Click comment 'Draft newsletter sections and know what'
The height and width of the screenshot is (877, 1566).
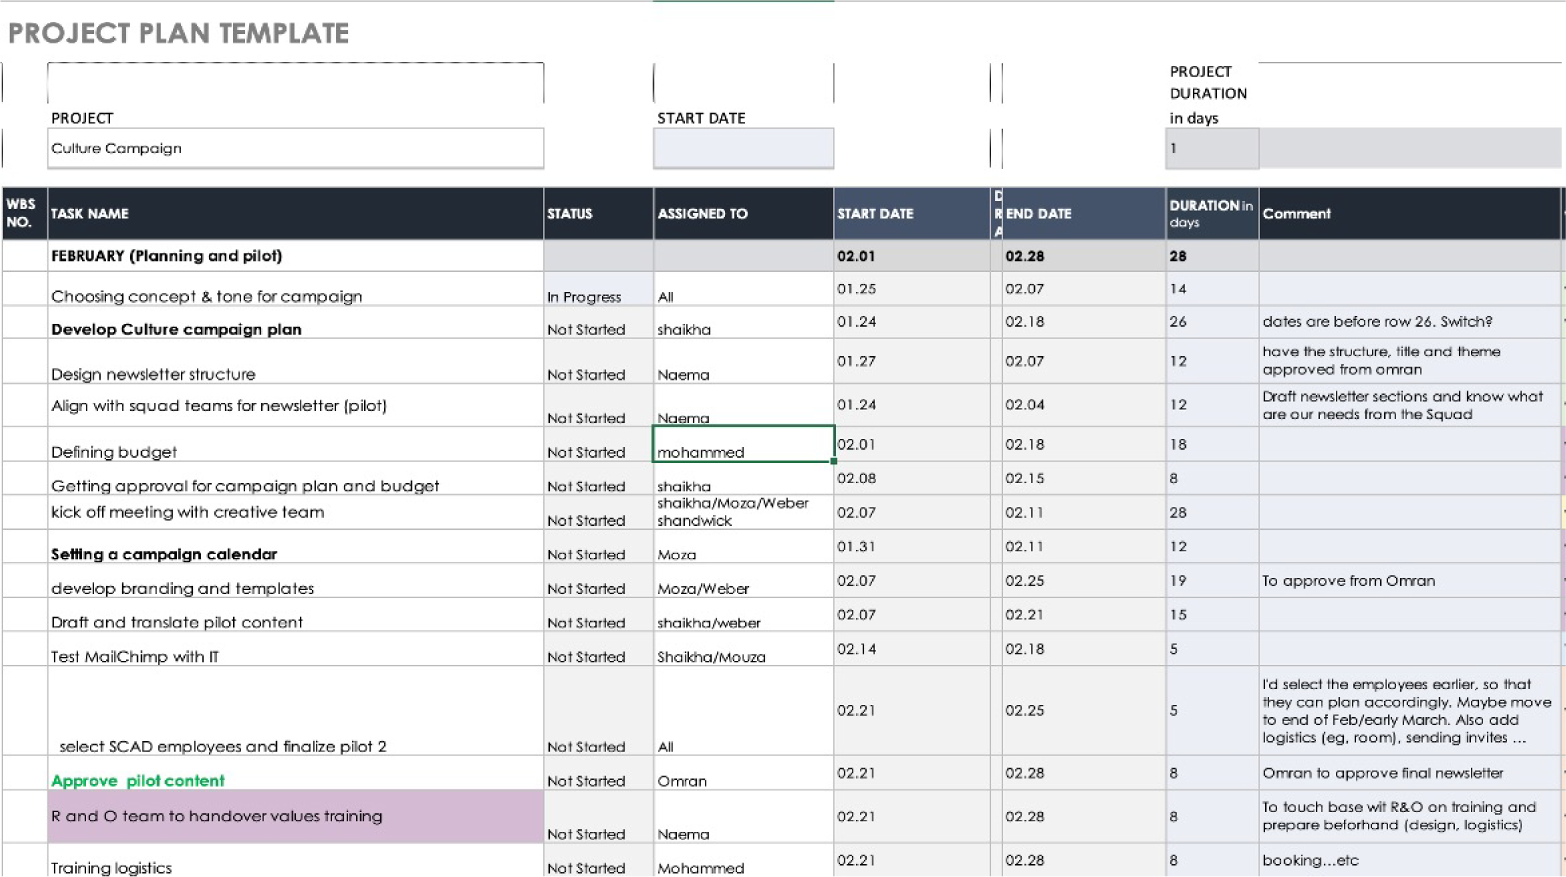coord(1410,405)
